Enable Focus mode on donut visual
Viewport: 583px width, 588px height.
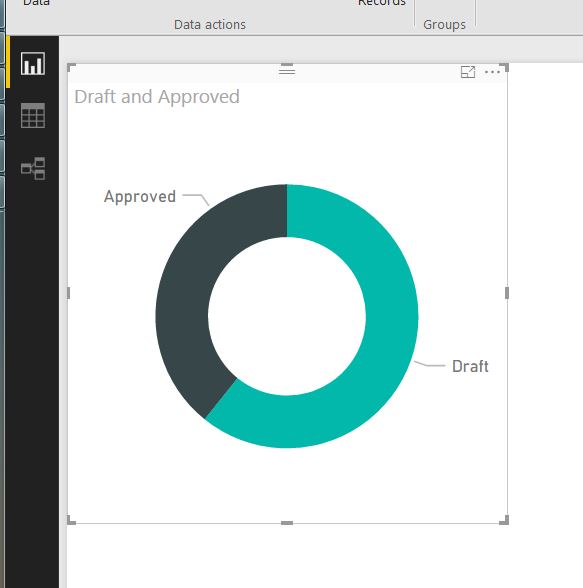468,72
